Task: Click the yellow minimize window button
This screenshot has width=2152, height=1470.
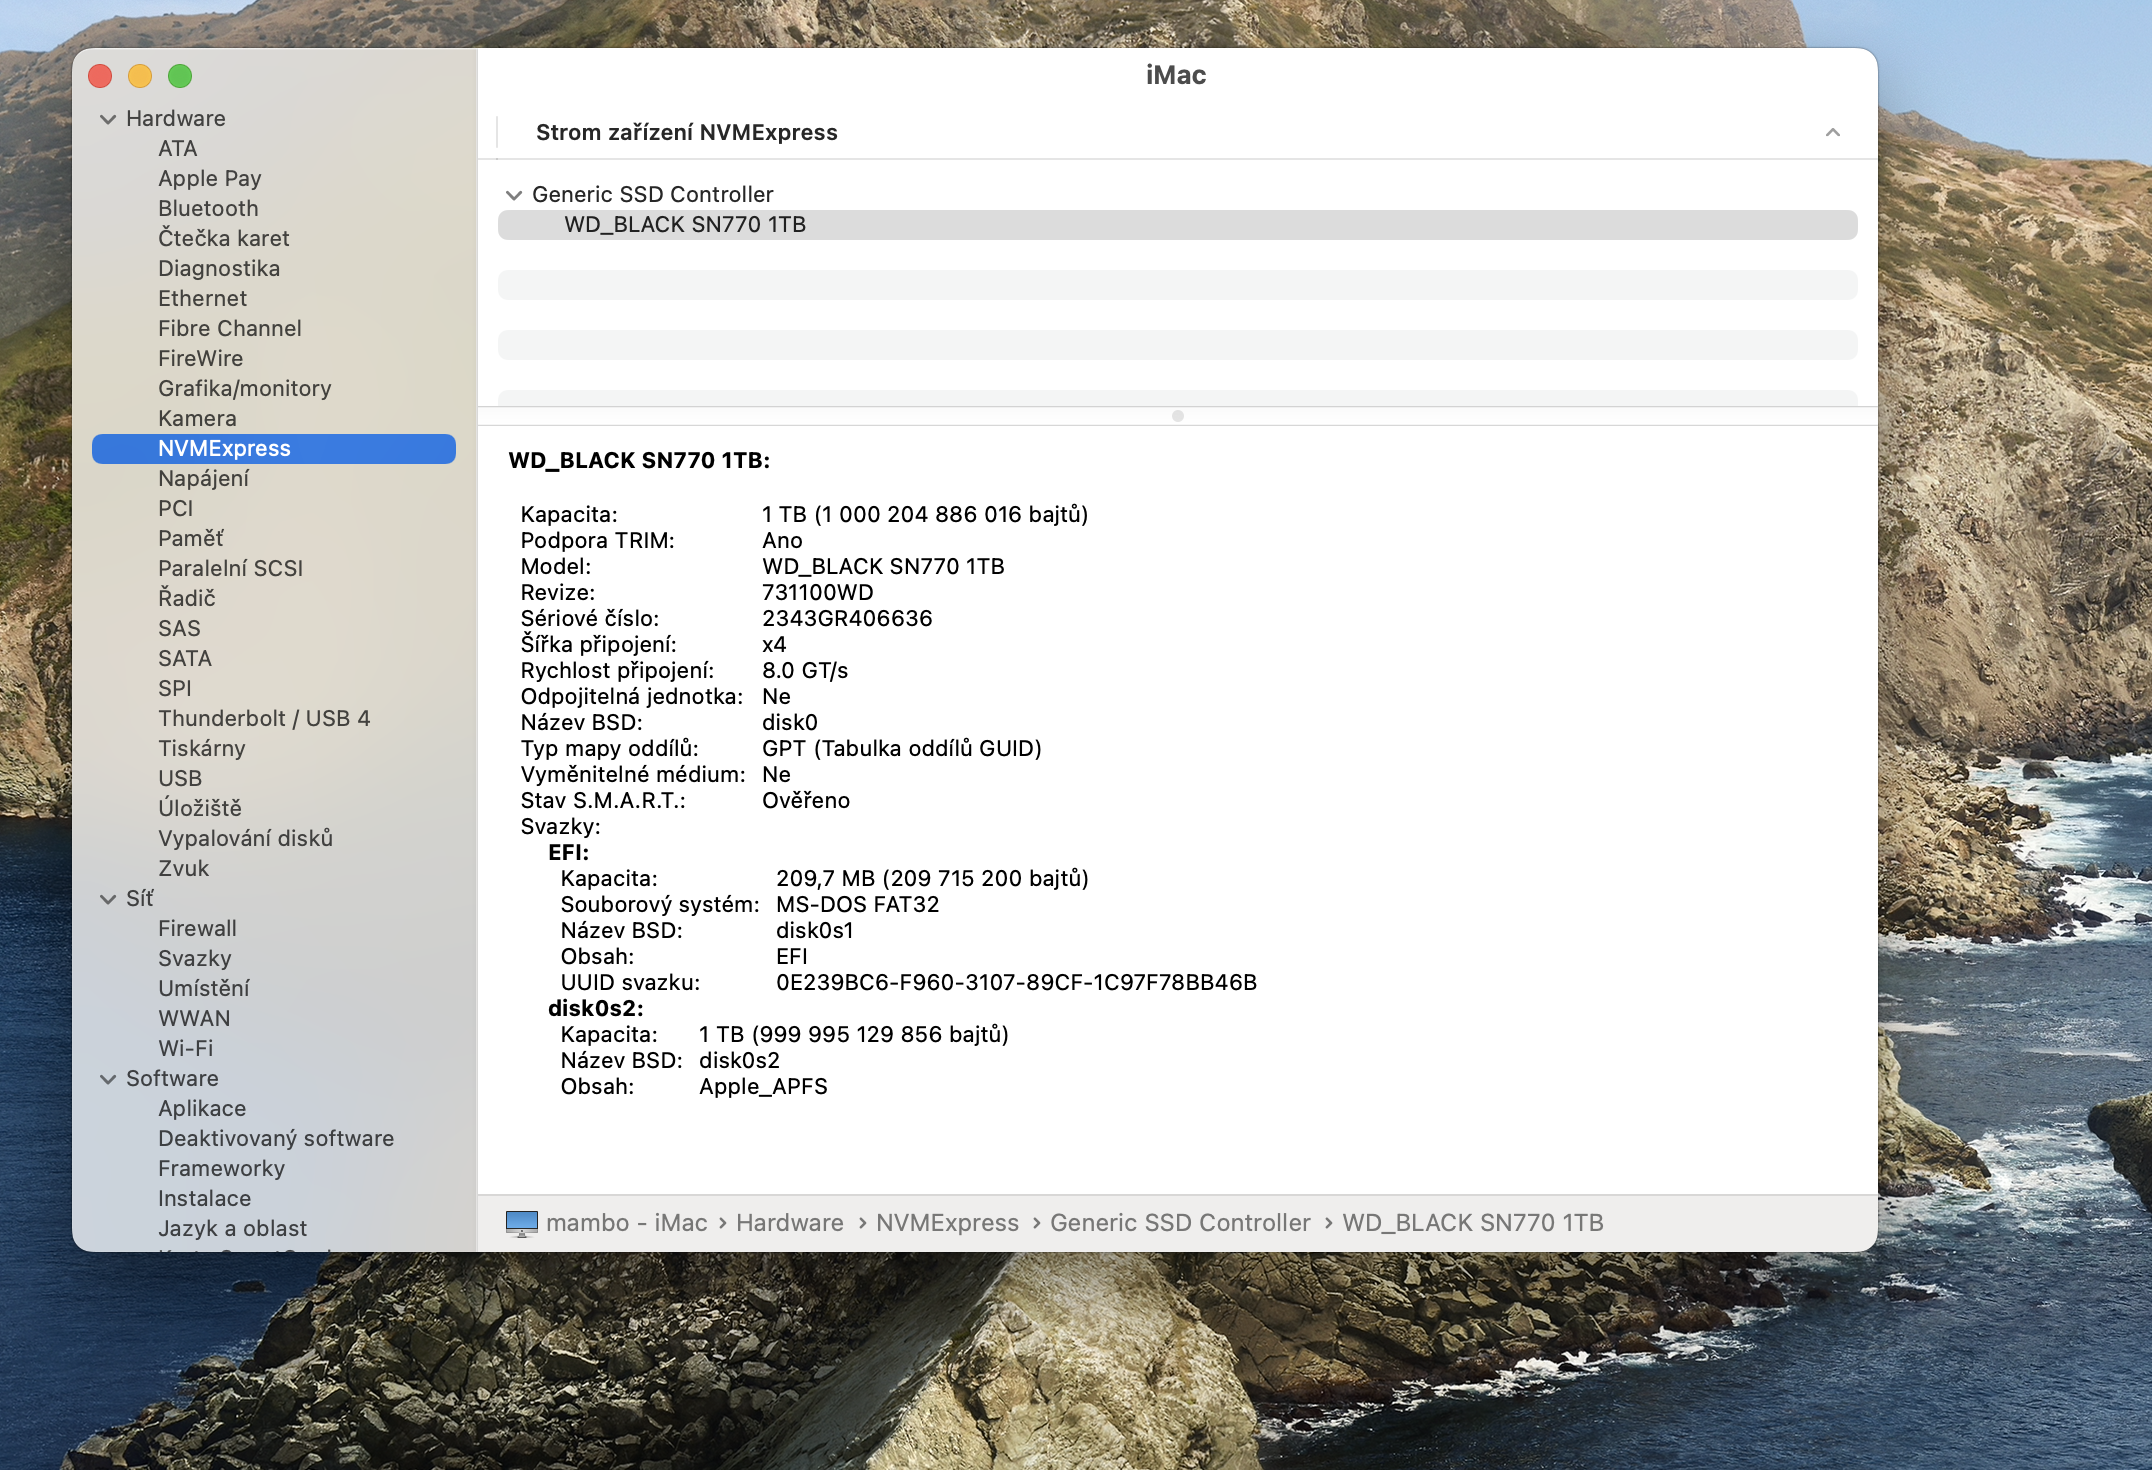Action: click(x=140, y=76)
